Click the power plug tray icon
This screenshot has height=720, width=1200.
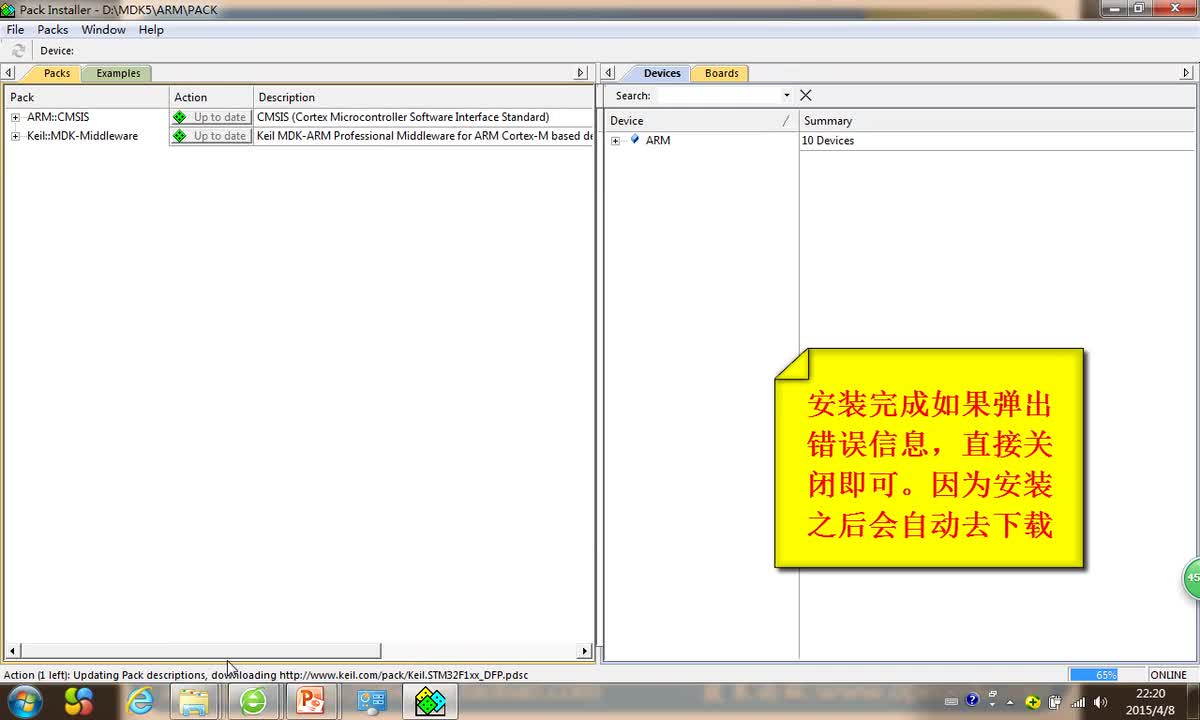click(x=1055, y=702)
